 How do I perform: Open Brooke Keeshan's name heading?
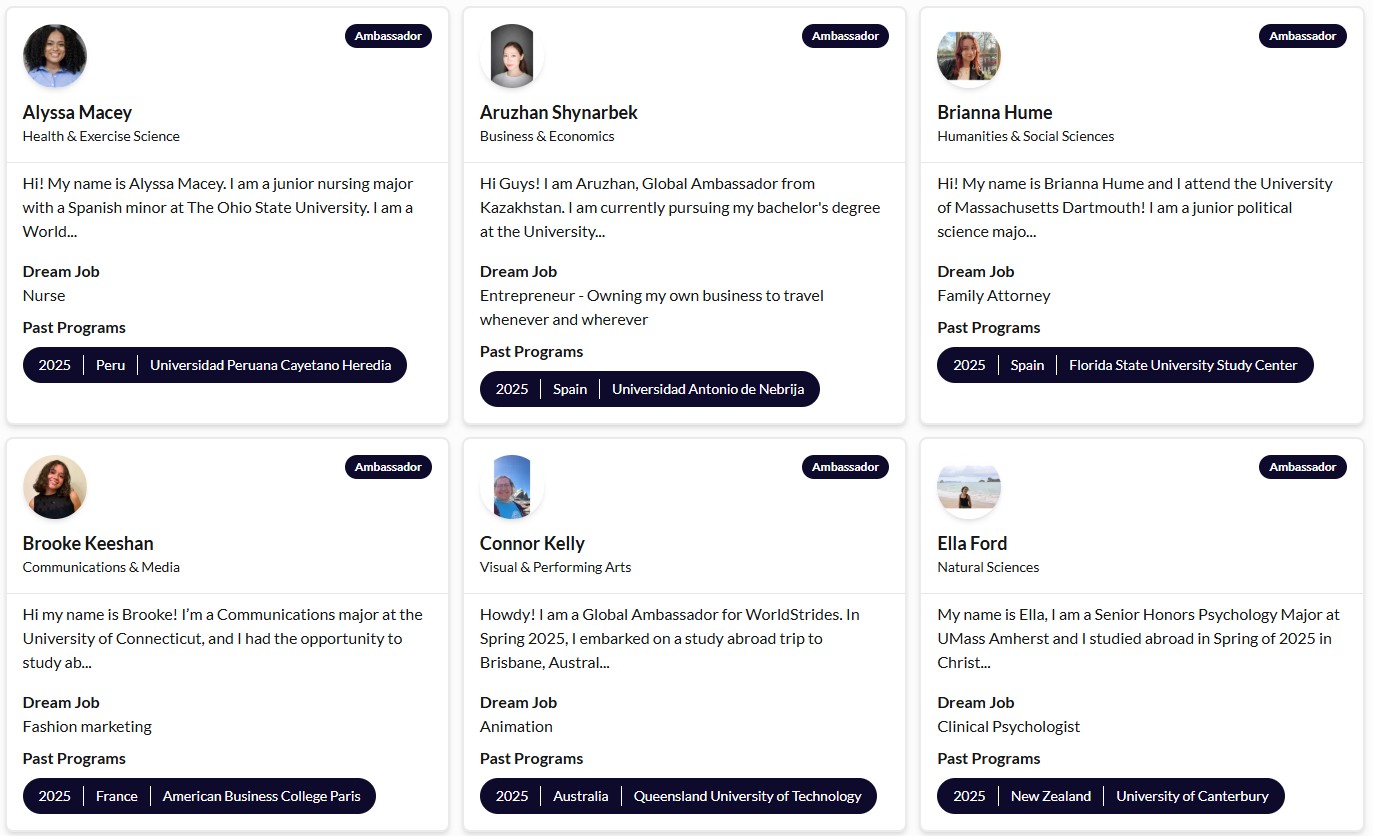point(88,543)
